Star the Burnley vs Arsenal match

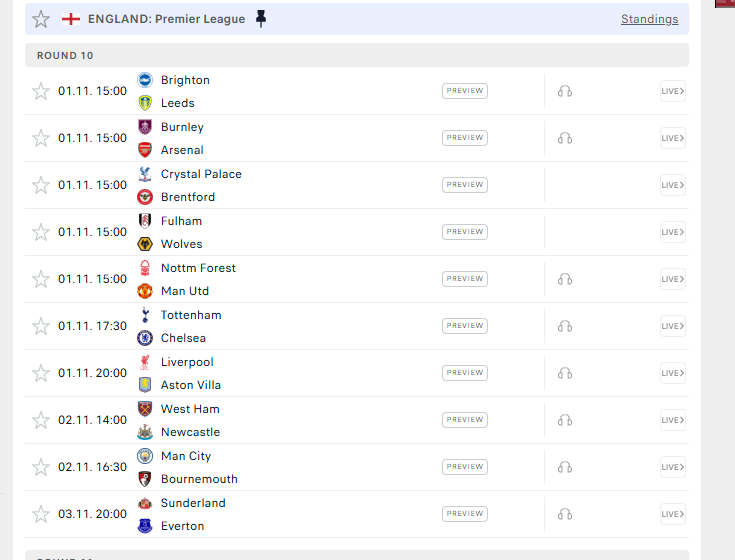point(41,138)
